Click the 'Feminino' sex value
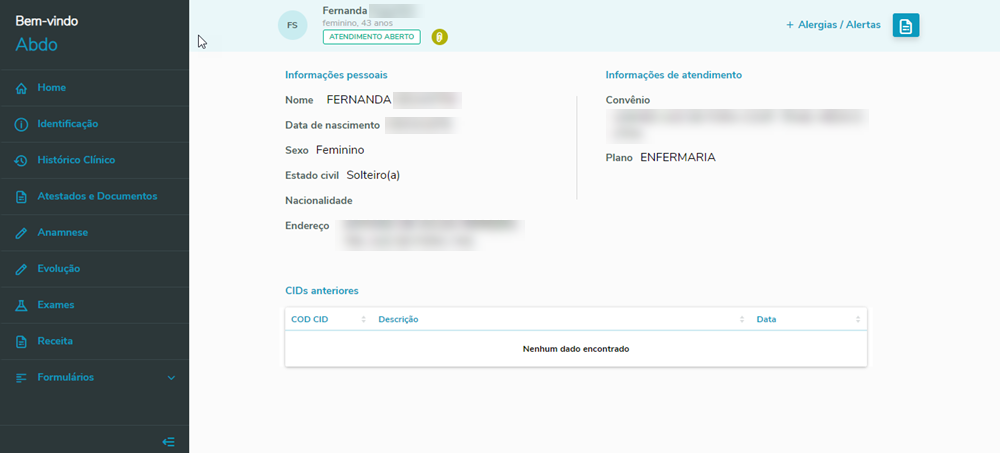The width and height of the screenshot is (1000, 453). 340,151
